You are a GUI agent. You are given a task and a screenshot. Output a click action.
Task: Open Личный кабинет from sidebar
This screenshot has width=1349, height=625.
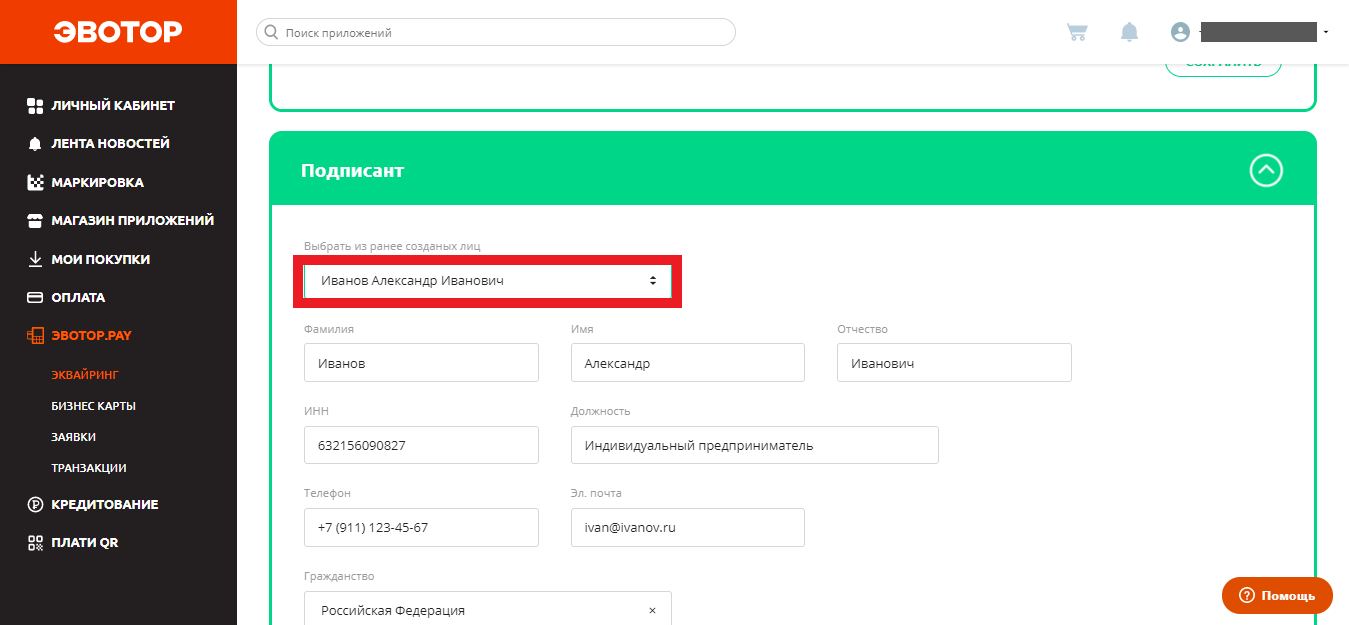112,105
